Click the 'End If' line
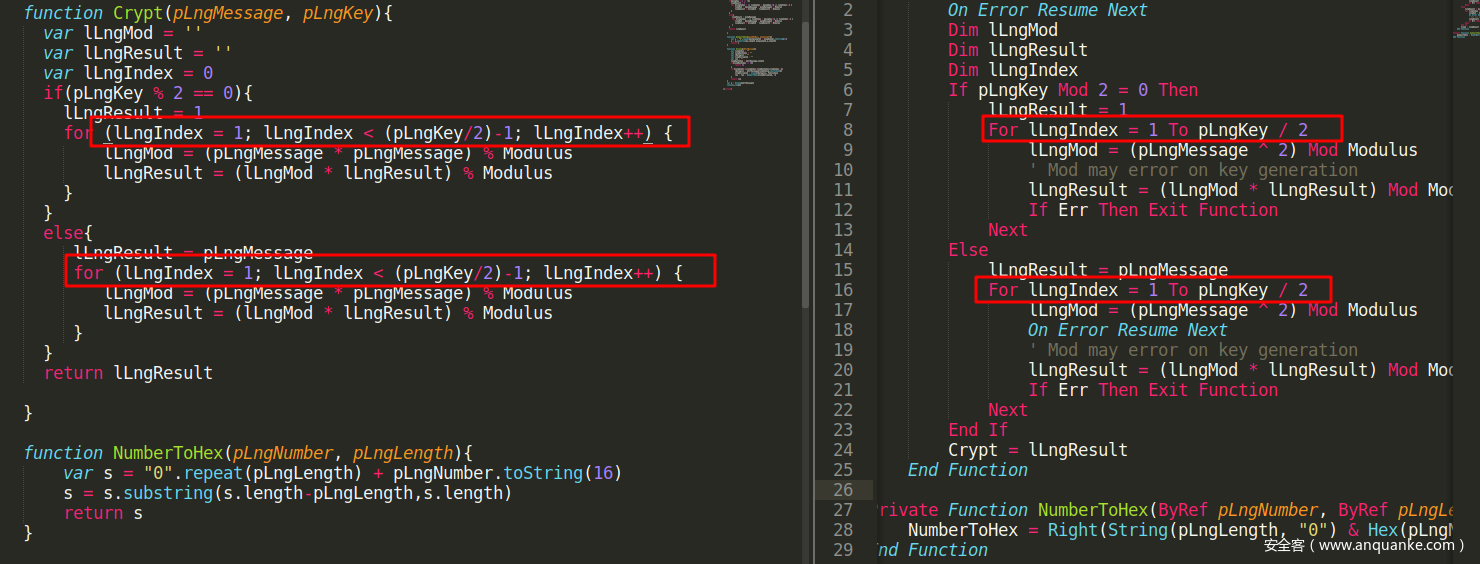1480x564 pixels. 978,430
